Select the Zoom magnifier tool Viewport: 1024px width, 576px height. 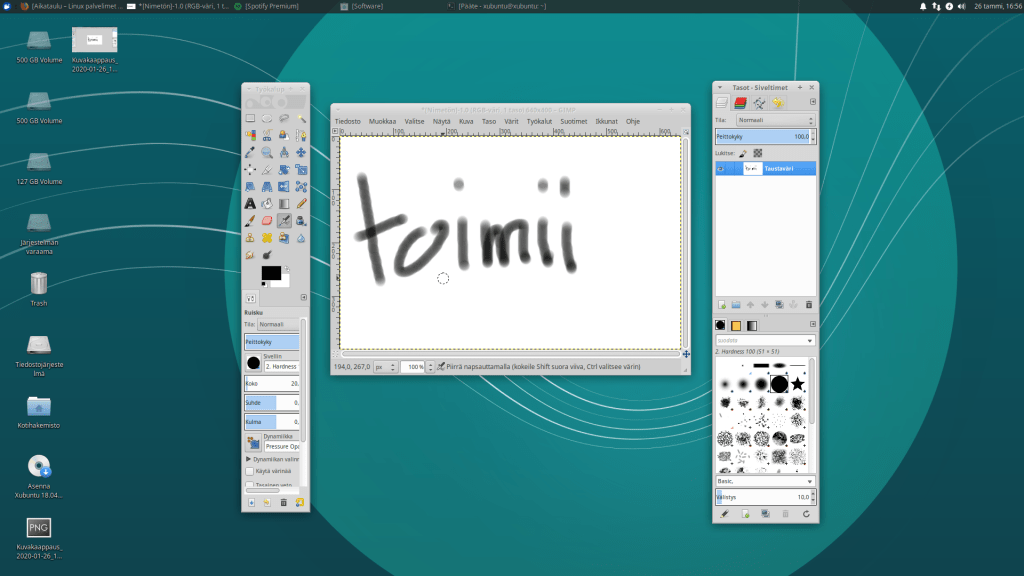point(267,152)
